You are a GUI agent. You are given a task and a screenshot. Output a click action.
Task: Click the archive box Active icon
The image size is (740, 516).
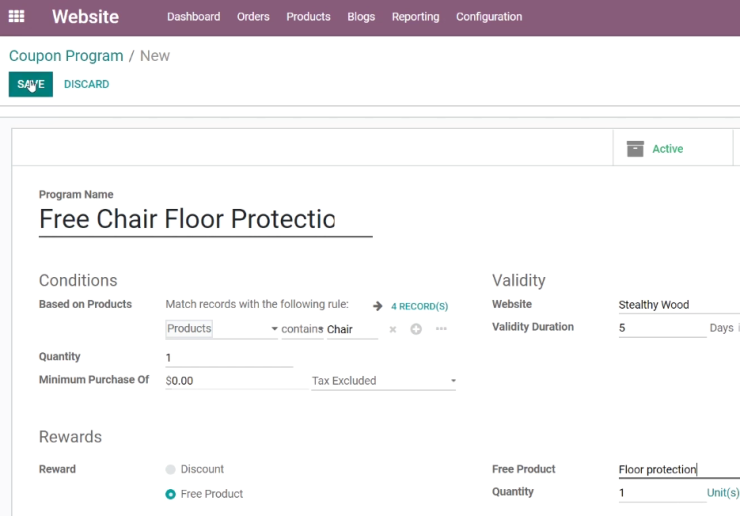coord(635,149)
